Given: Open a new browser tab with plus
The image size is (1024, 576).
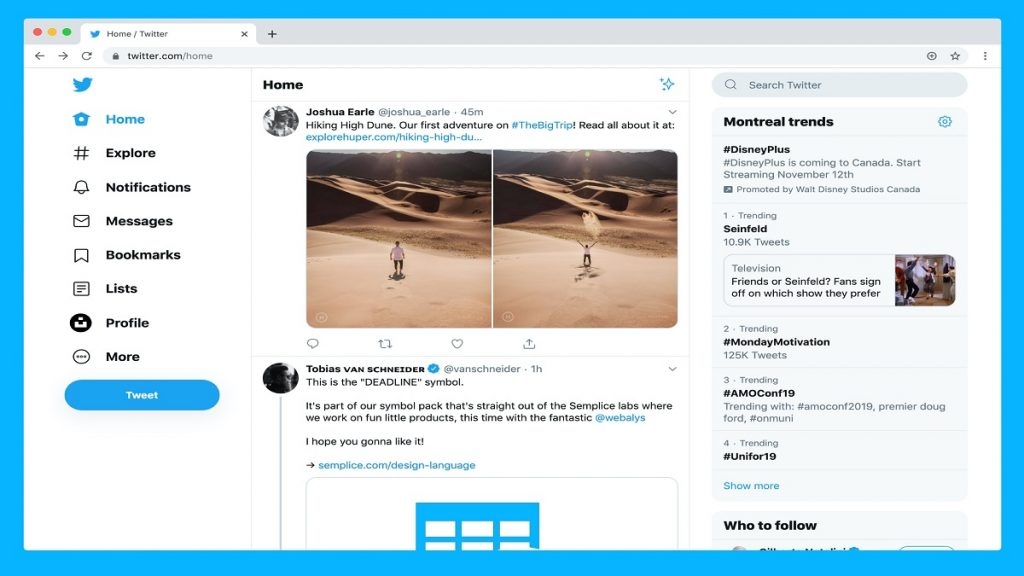Looking at the screenshot, I should coord(272,34).
